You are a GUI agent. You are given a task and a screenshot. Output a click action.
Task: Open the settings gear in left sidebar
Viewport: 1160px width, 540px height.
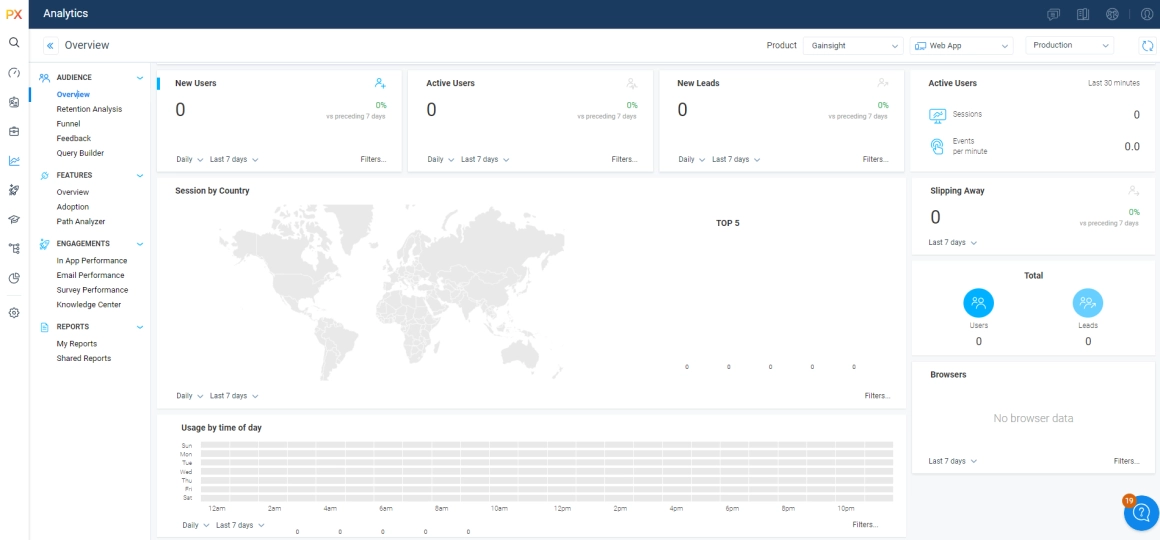pyautogui.click(x=13, y=313)
